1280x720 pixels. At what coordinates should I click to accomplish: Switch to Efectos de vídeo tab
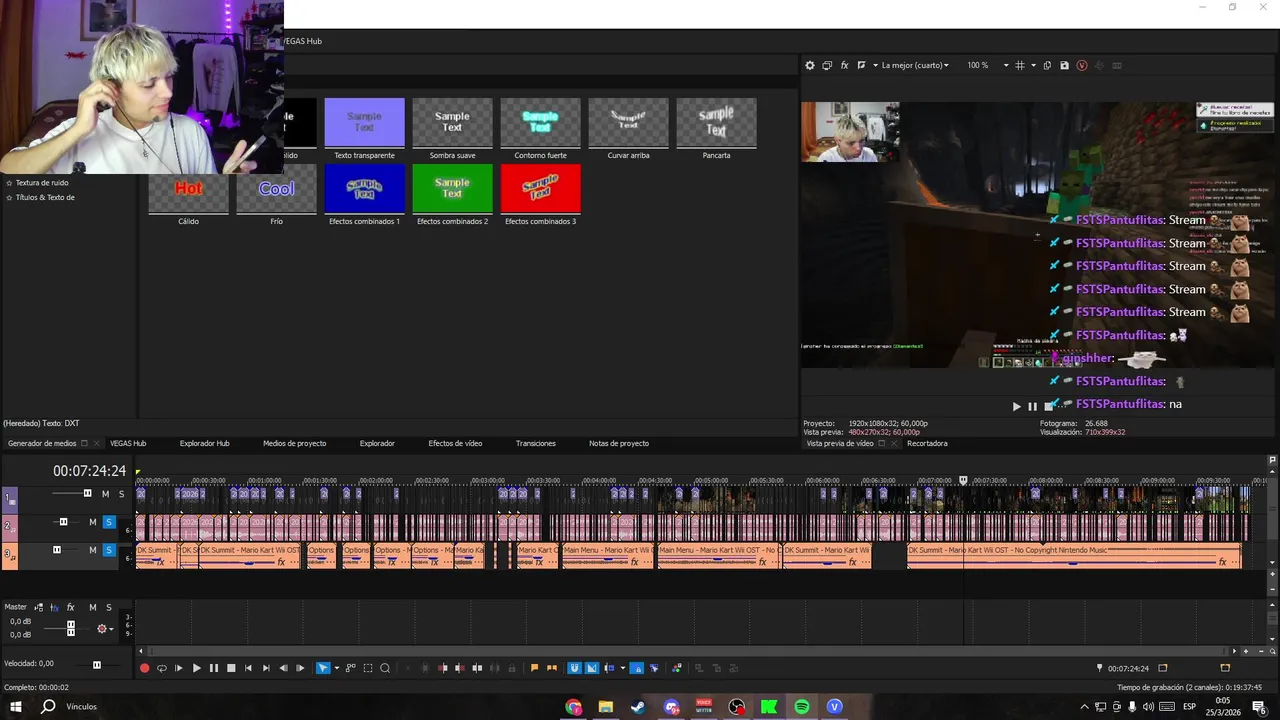(455, 443)
